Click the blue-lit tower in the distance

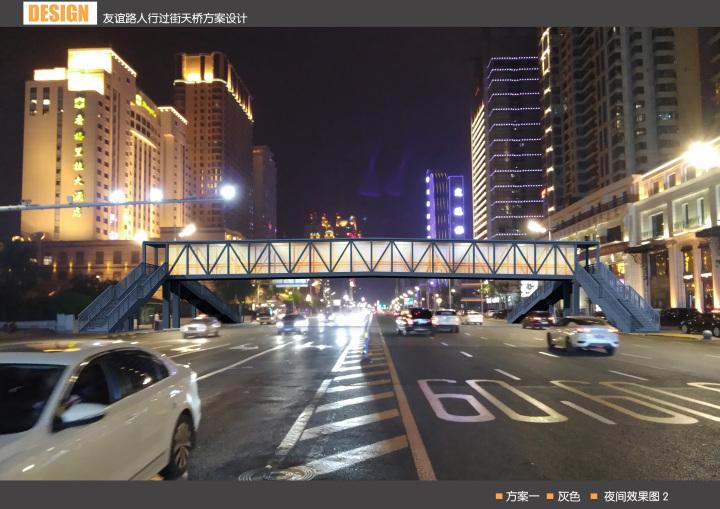click(x=445, y=205)
